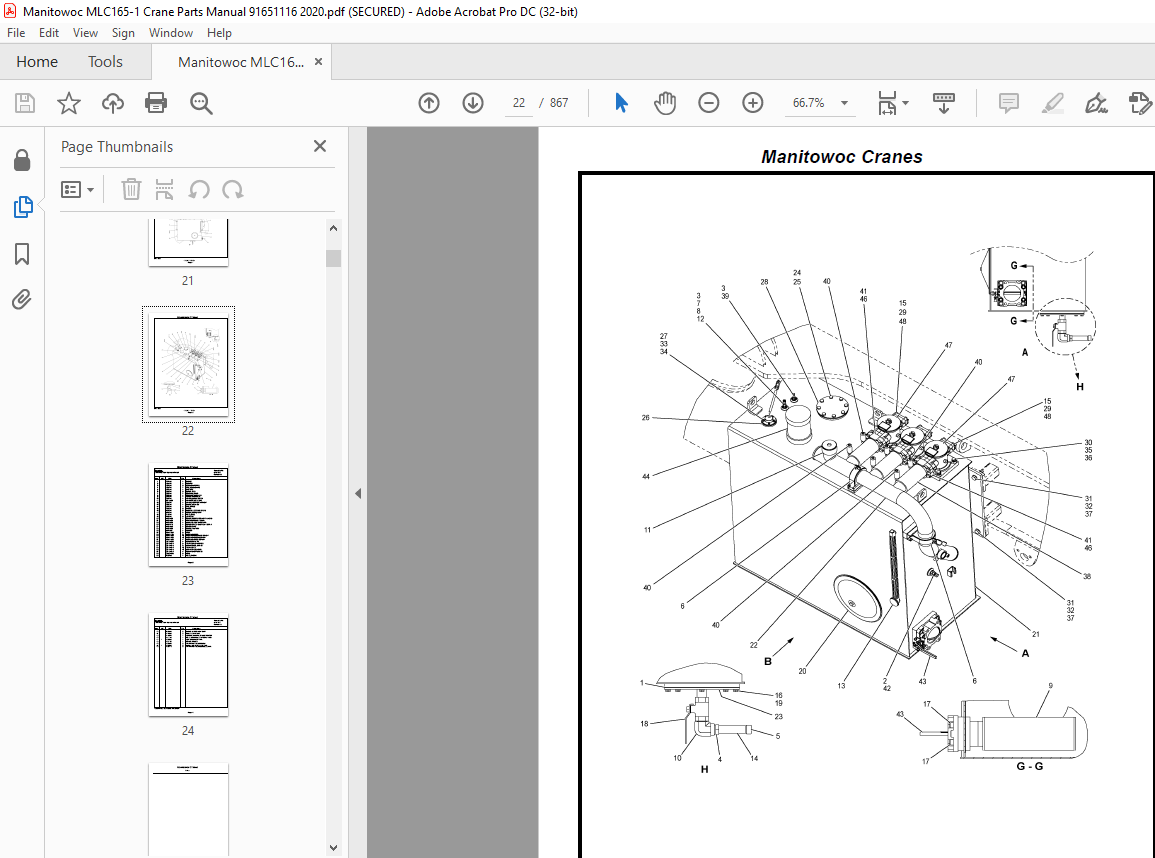Open the Edit menu
The width and height of the screenshot is (1155, 858).
[x=49, y=33]
